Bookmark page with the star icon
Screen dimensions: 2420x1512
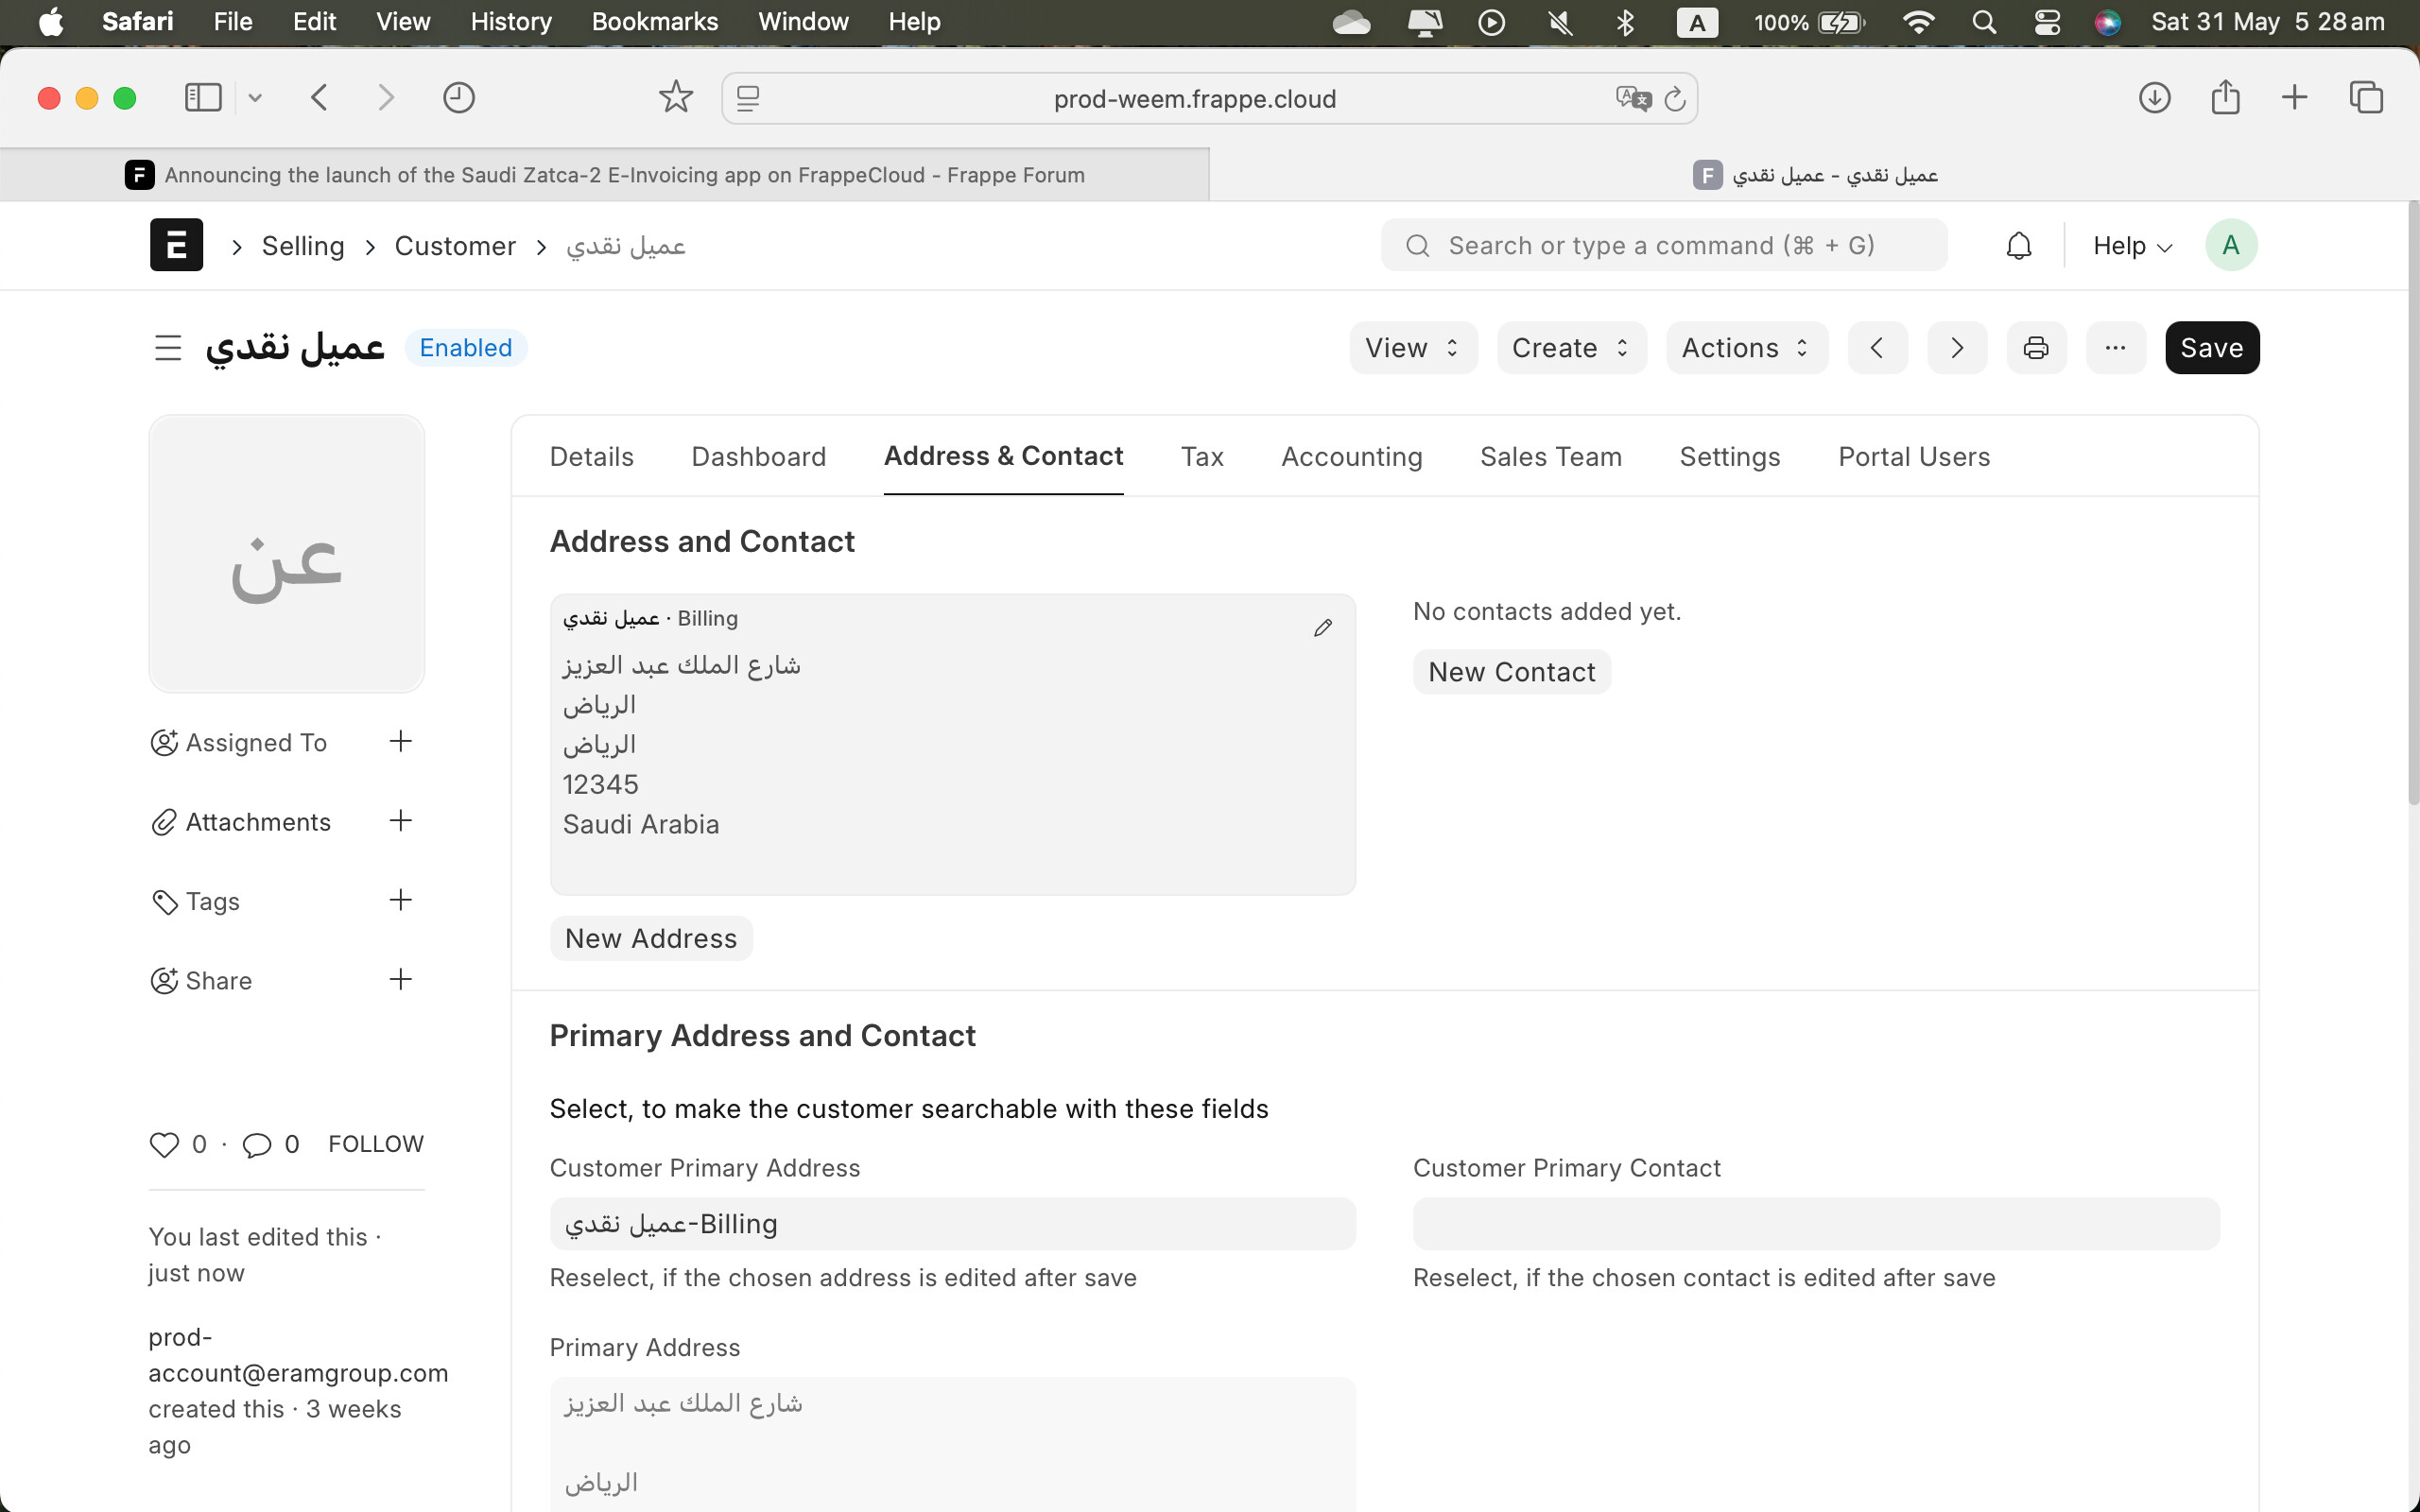click(x=676, y=97)
